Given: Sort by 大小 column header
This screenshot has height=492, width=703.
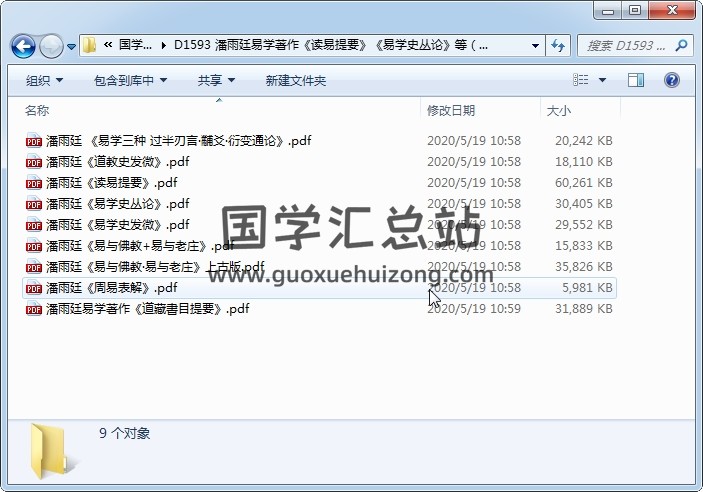Looking at the screenshot, I should tap(559, 110).
